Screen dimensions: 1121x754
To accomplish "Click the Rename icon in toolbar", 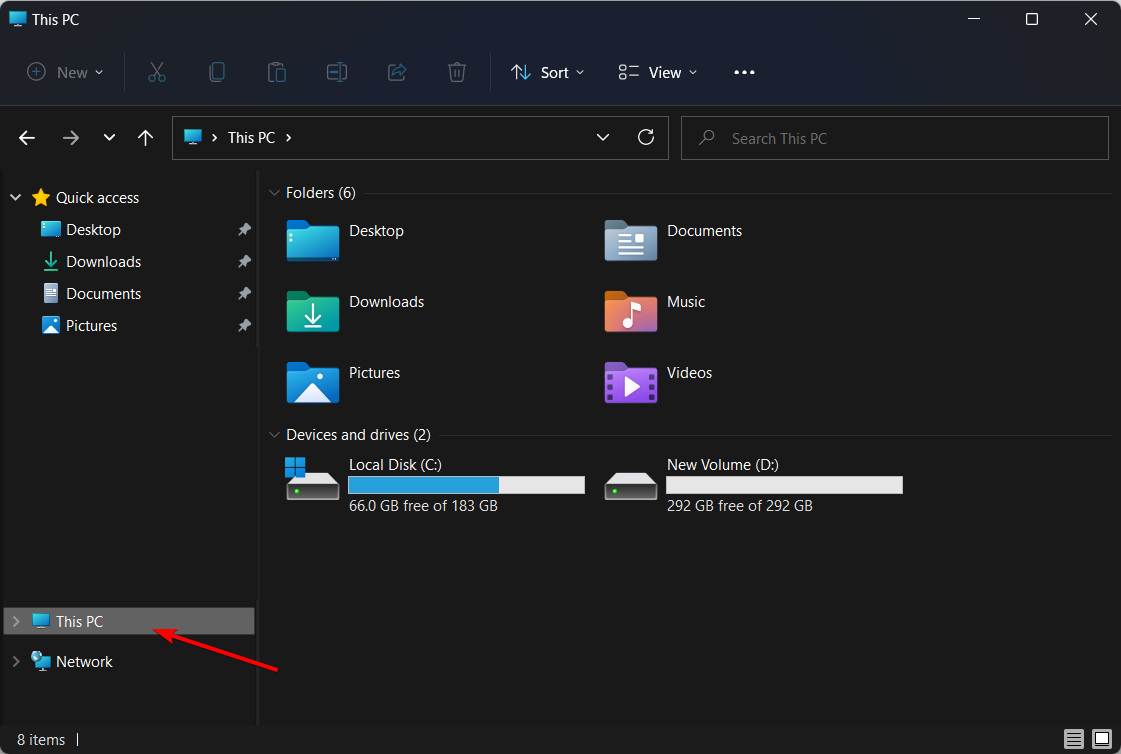I will [x=337, y=72].
